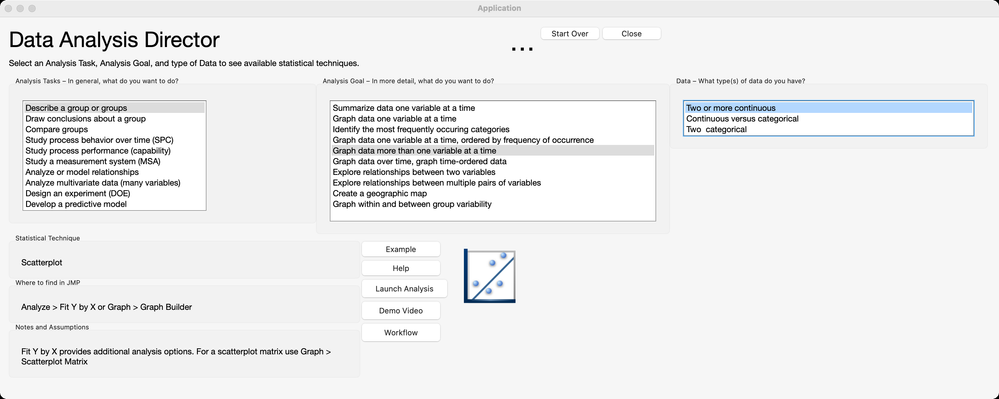Screen dimensions: 999x399
Task: Click the 'Scatterplot' statistical technique text
Action: click(41, 262)
